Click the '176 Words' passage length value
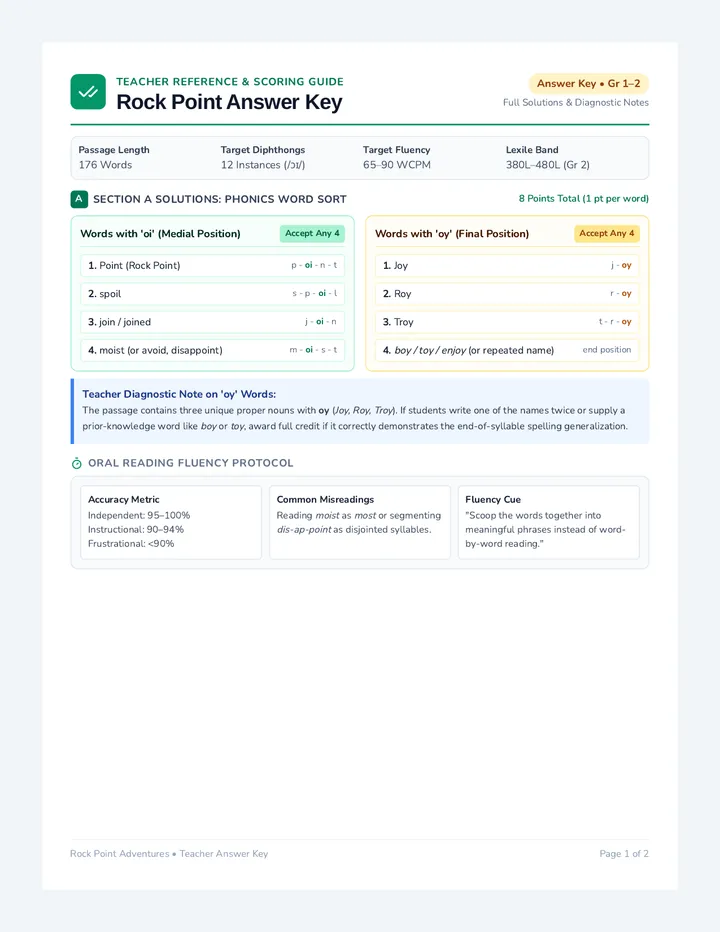 pos(105,165)
